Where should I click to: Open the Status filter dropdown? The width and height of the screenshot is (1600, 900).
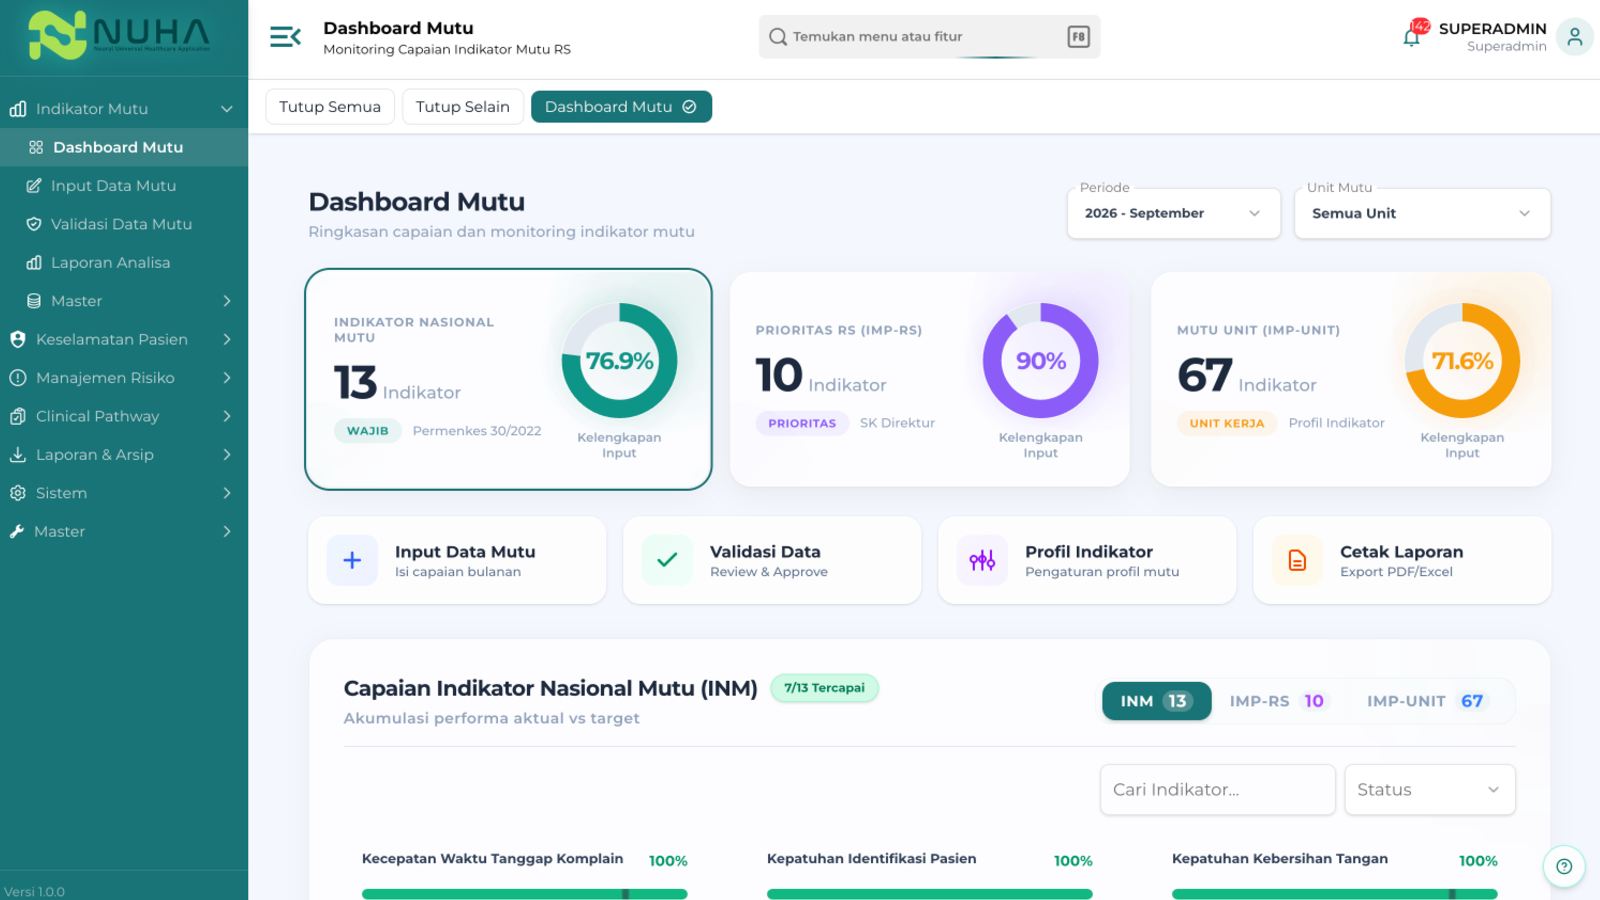tap(1430, 790)
